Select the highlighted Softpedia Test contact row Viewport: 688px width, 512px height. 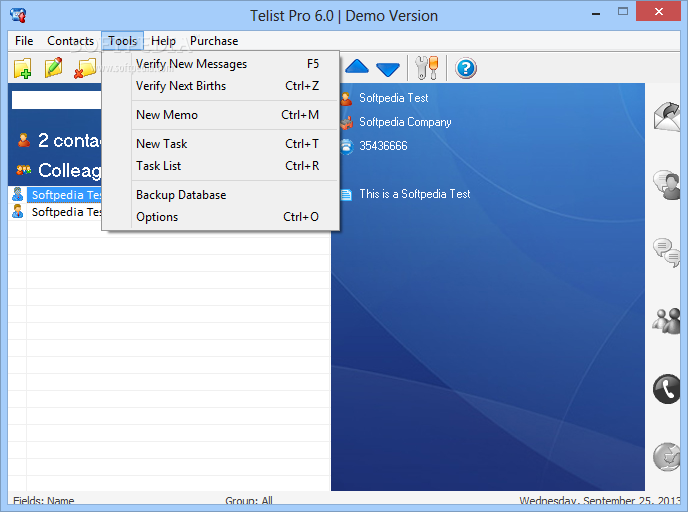coord(64,195)
